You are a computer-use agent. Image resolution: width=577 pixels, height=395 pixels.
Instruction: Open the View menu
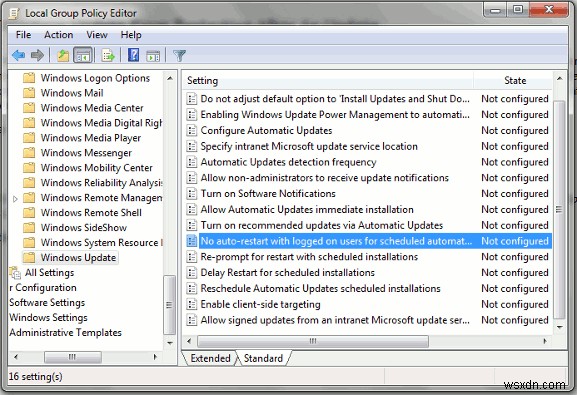97,35
